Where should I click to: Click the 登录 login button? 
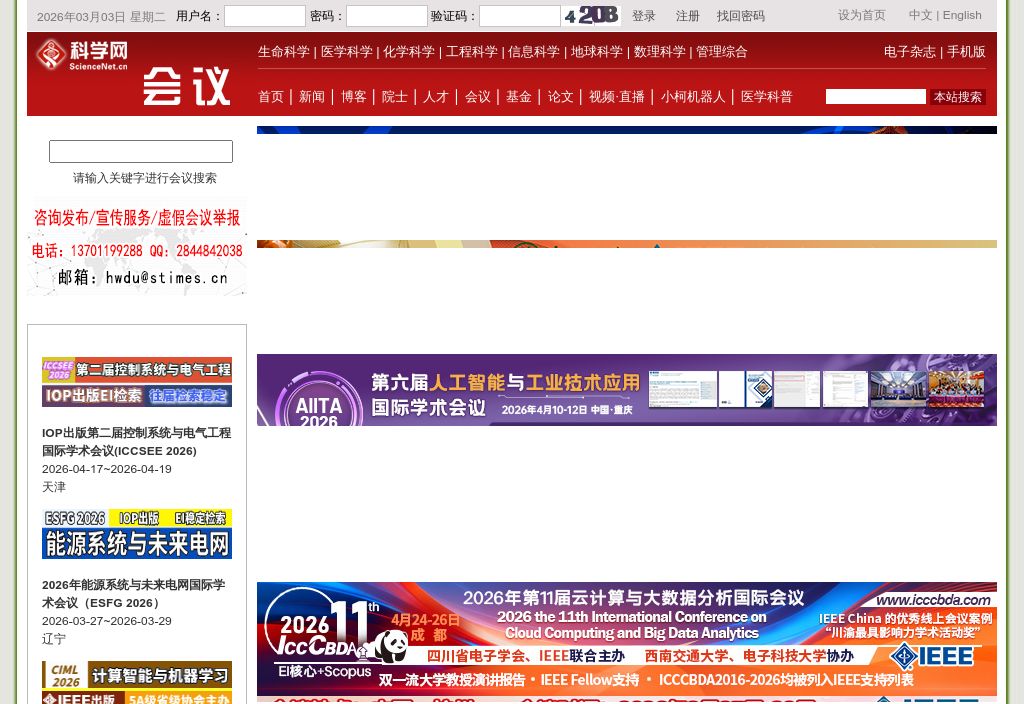pyautogui.click(x=643, y=15)
